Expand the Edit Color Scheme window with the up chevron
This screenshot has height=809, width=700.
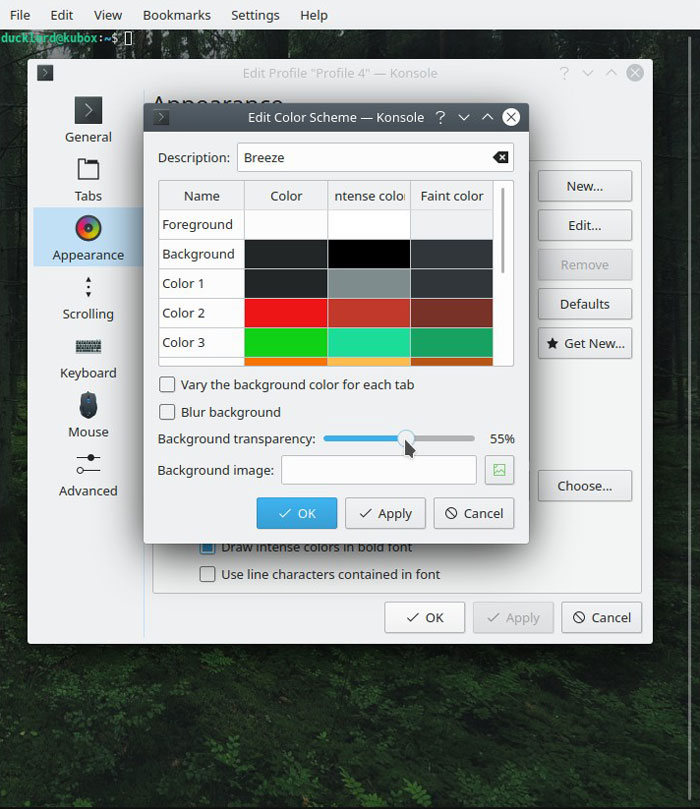pyautogui.click(x=487, y=118)
